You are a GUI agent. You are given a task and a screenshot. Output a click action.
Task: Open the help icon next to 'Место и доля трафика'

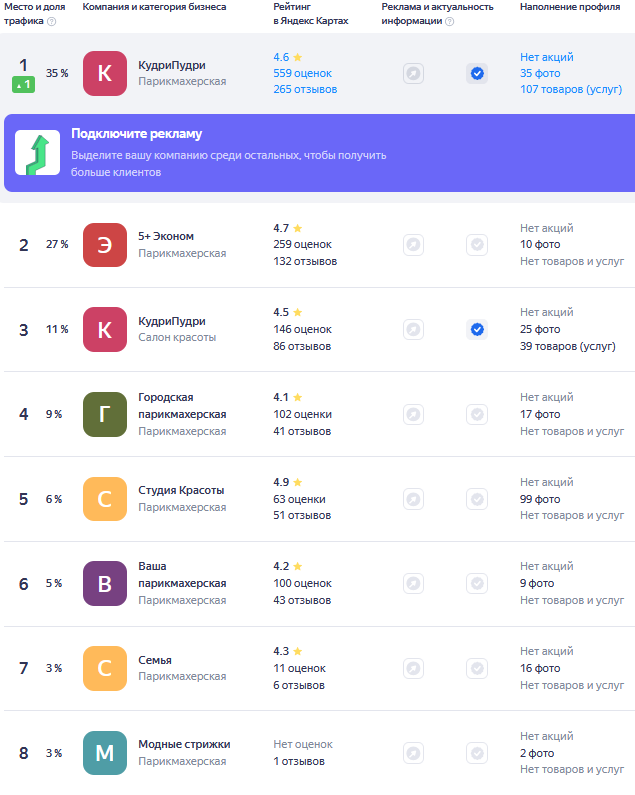(x=51, y=21)
